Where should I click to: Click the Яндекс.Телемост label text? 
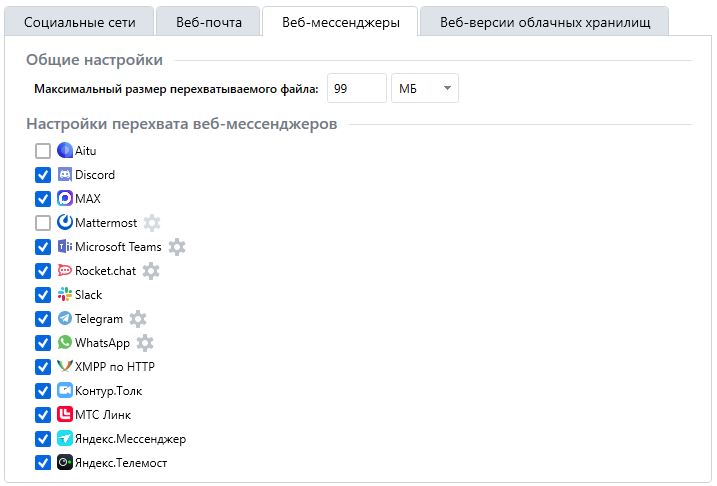tap(121, 463)
